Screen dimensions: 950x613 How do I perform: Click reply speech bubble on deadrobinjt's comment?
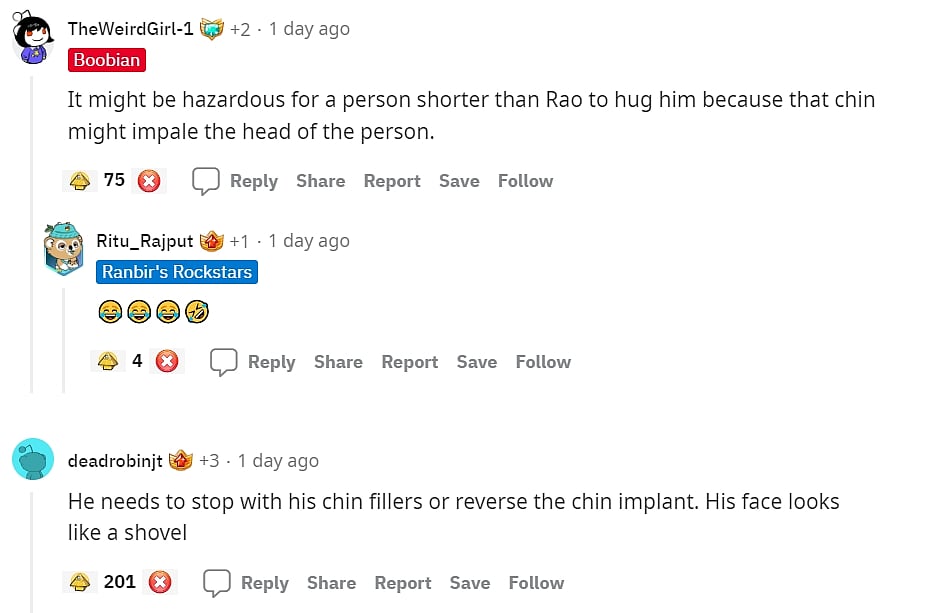(217, 582)
